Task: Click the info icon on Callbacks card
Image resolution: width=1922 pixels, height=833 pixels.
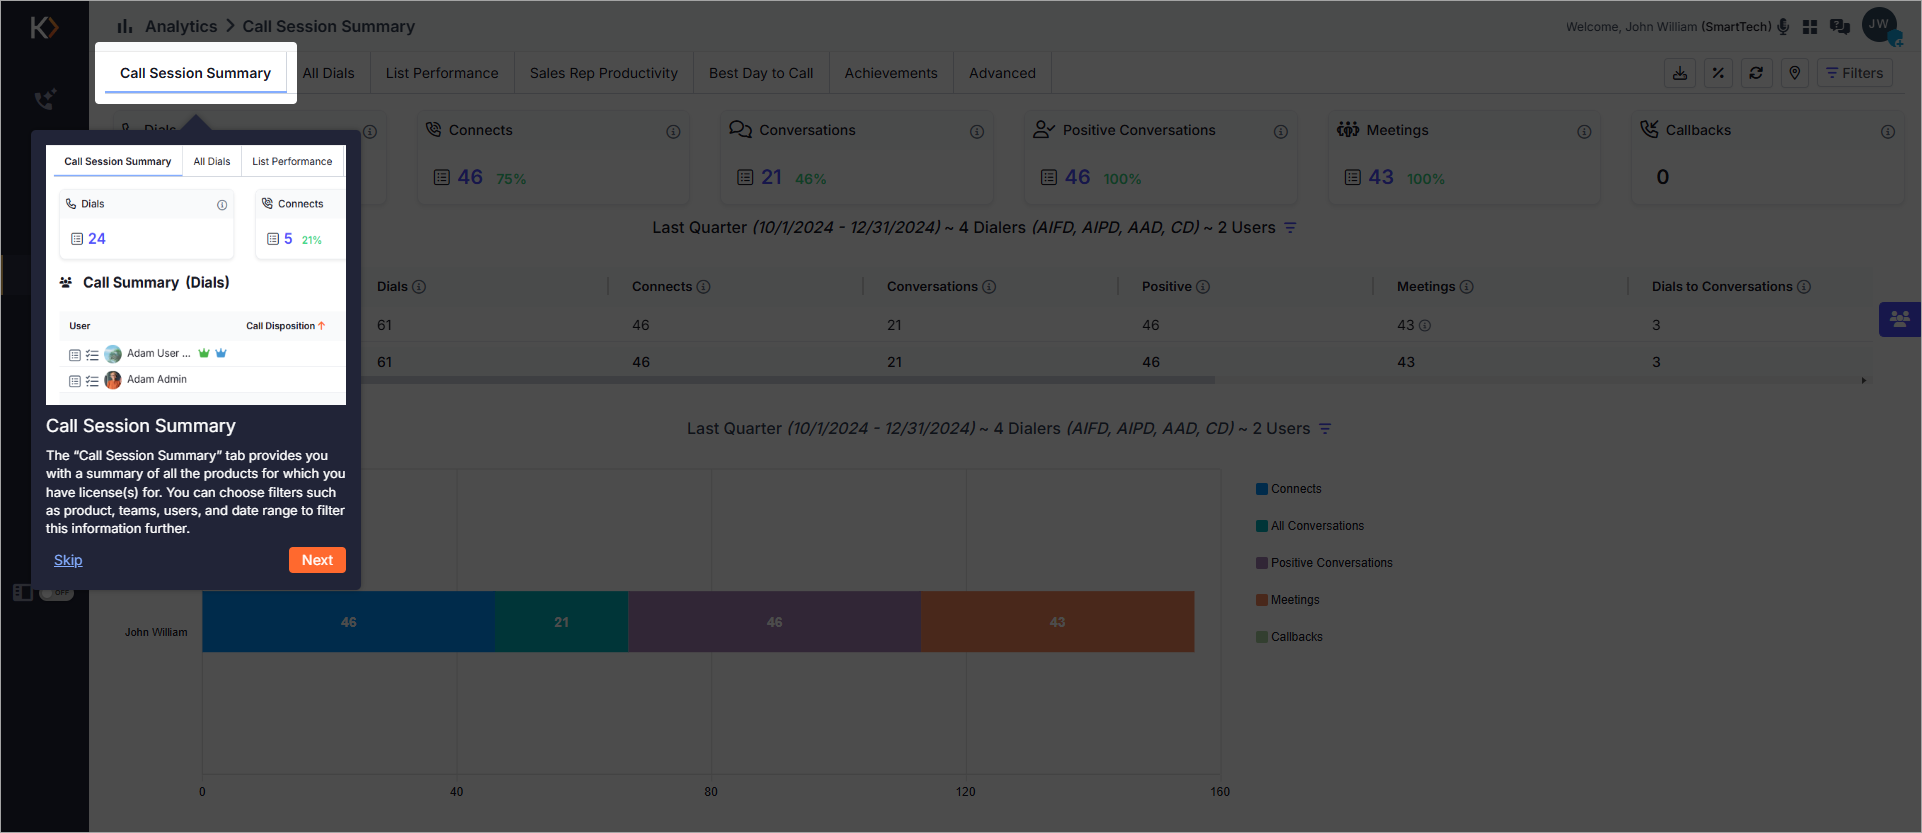Action: (1888, 132)
